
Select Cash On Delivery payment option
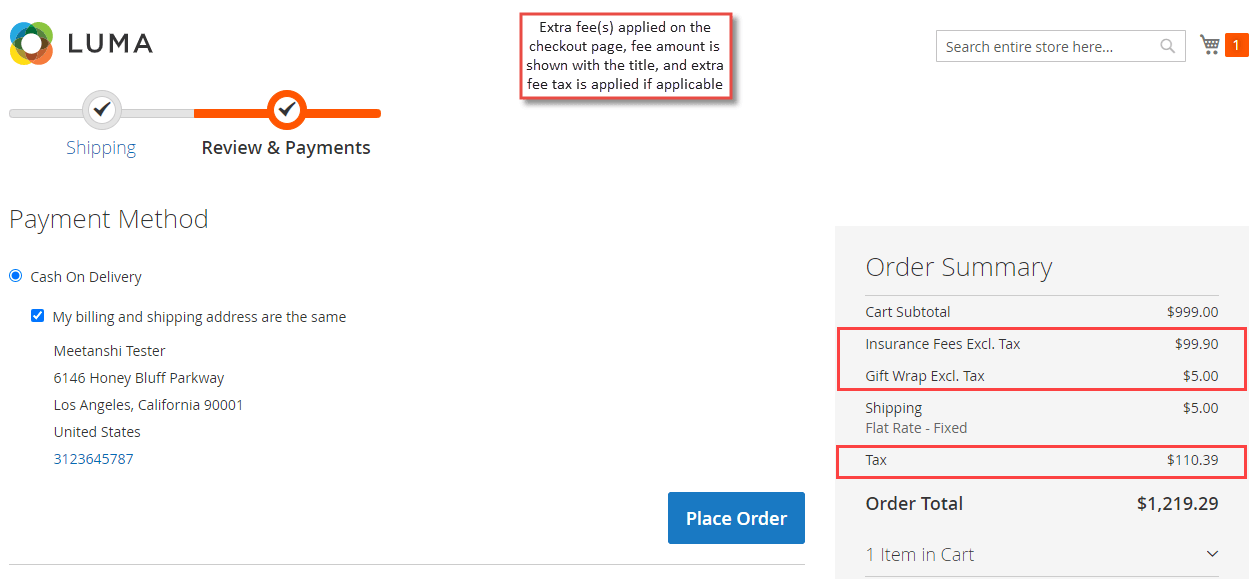[15, 276]
